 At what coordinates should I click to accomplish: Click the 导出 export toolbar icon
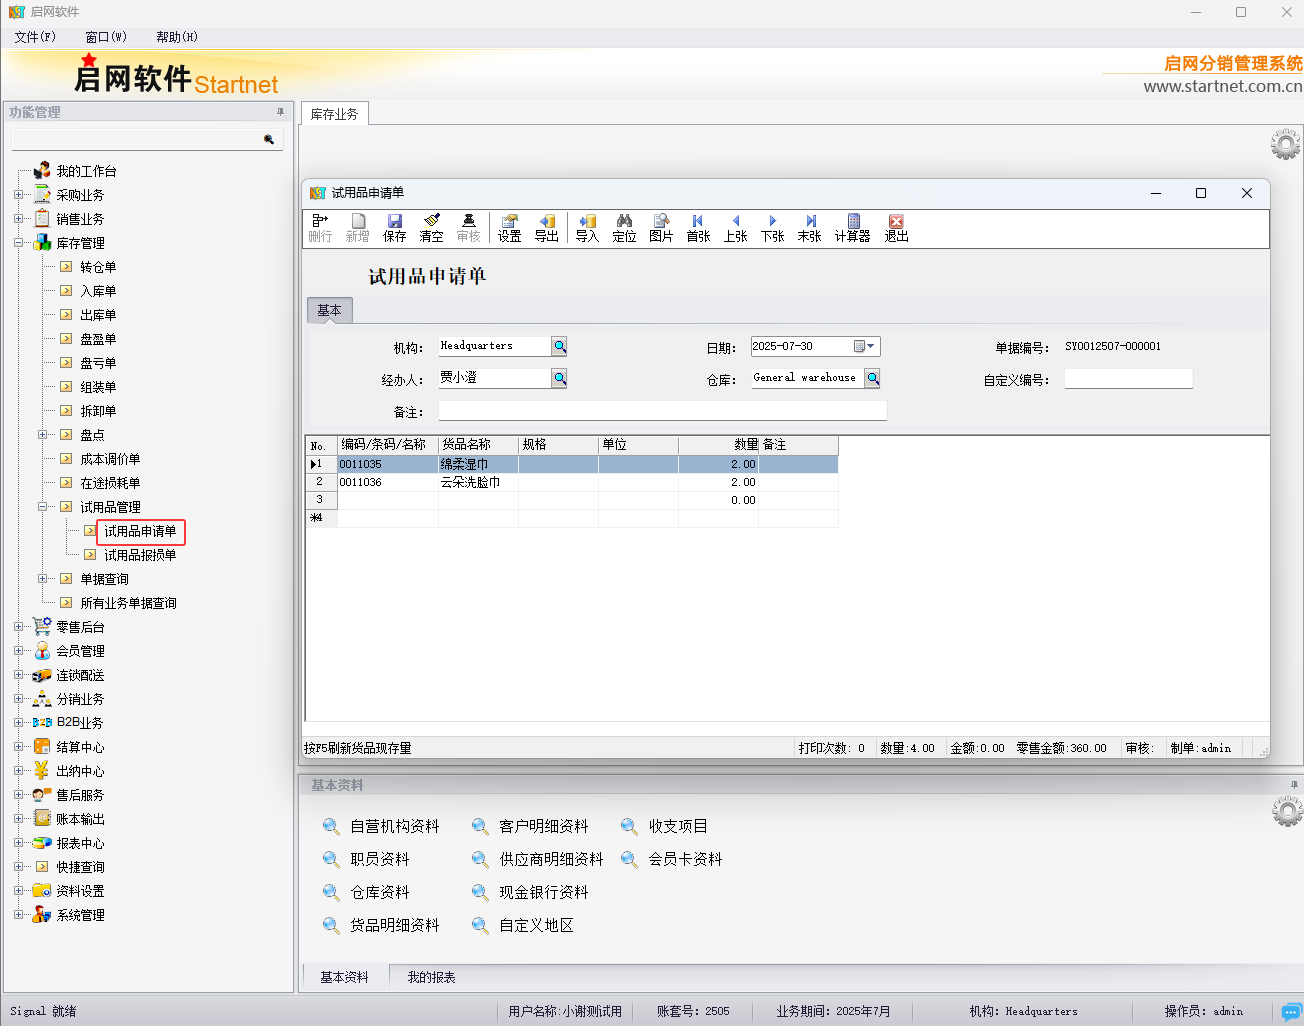546,228
